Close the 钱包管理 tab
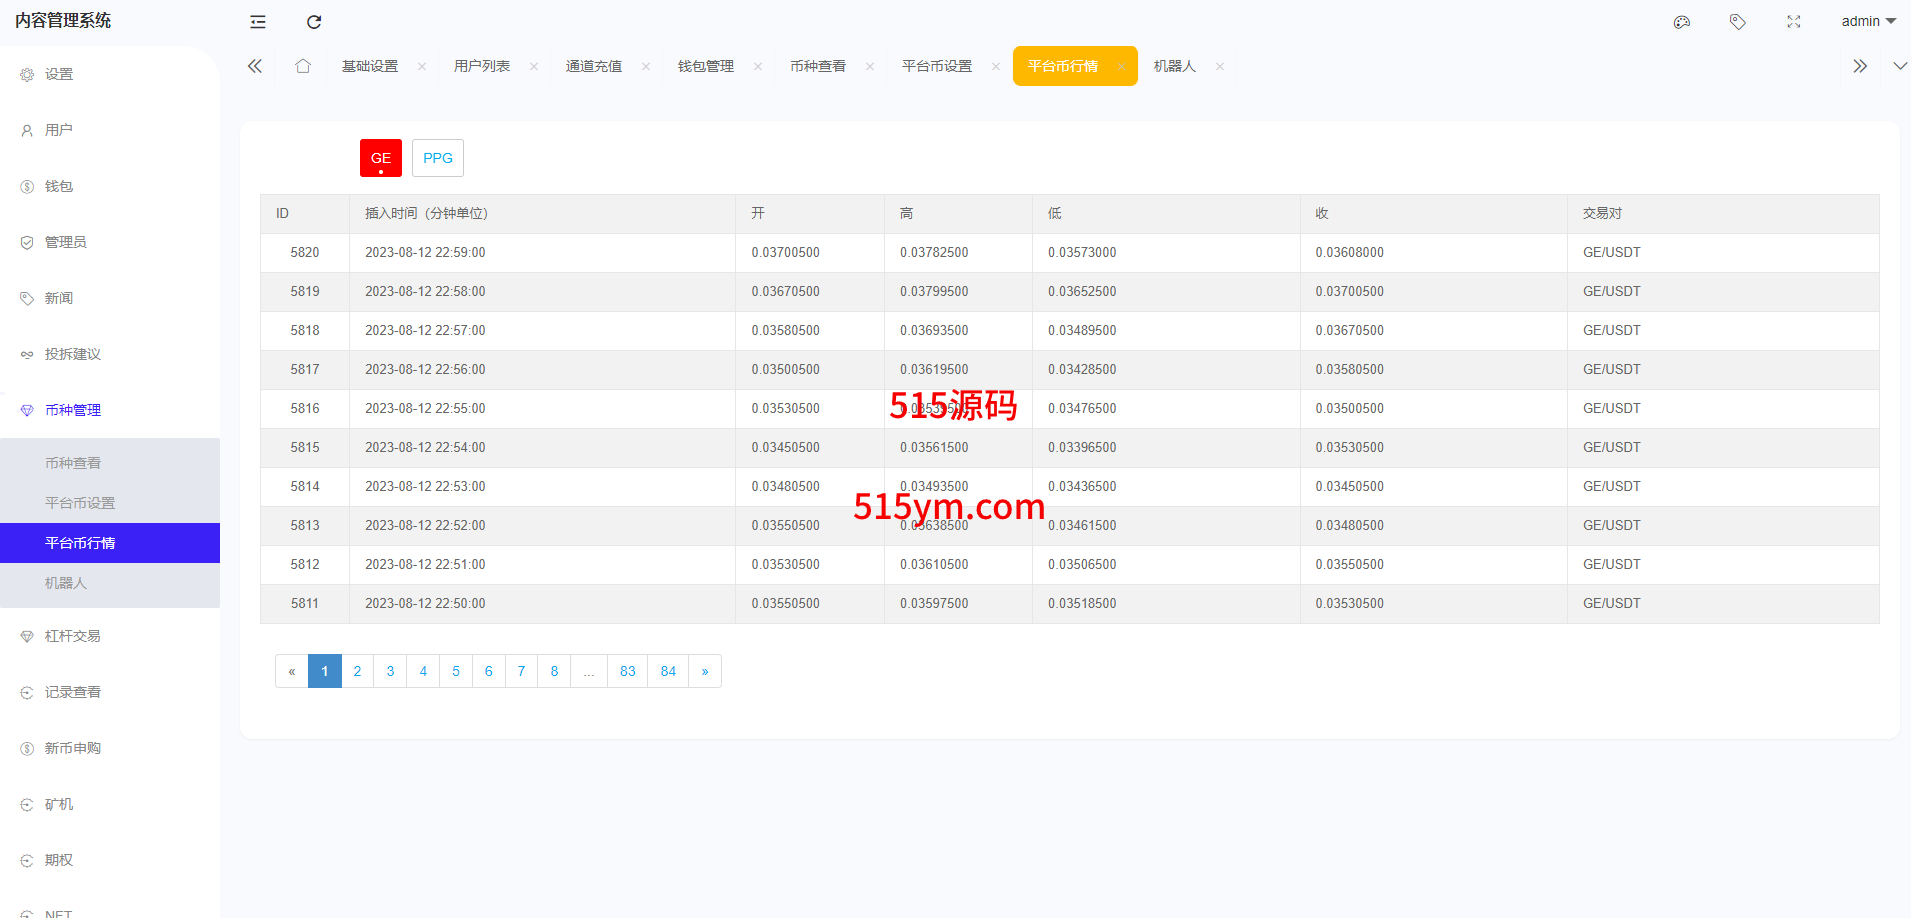This screenshot has width=1911, height=918. tap(758, 67)
